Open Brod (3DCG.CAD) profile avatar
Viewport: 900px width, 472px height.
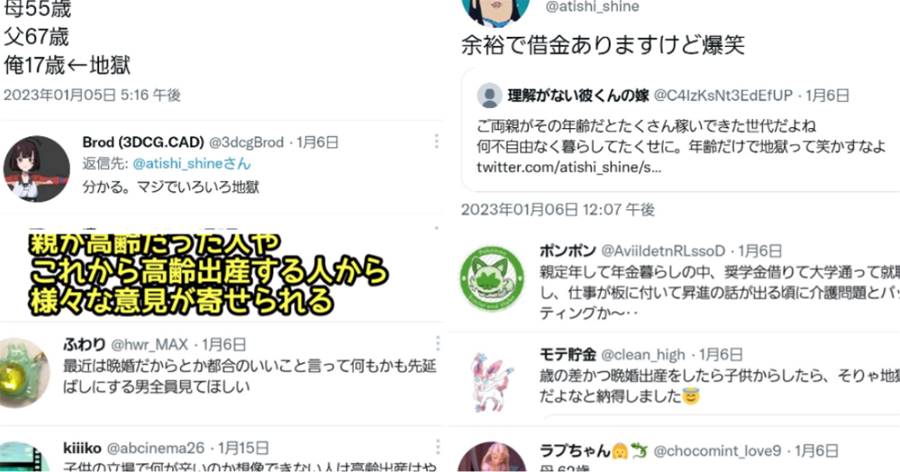point(36,169)
